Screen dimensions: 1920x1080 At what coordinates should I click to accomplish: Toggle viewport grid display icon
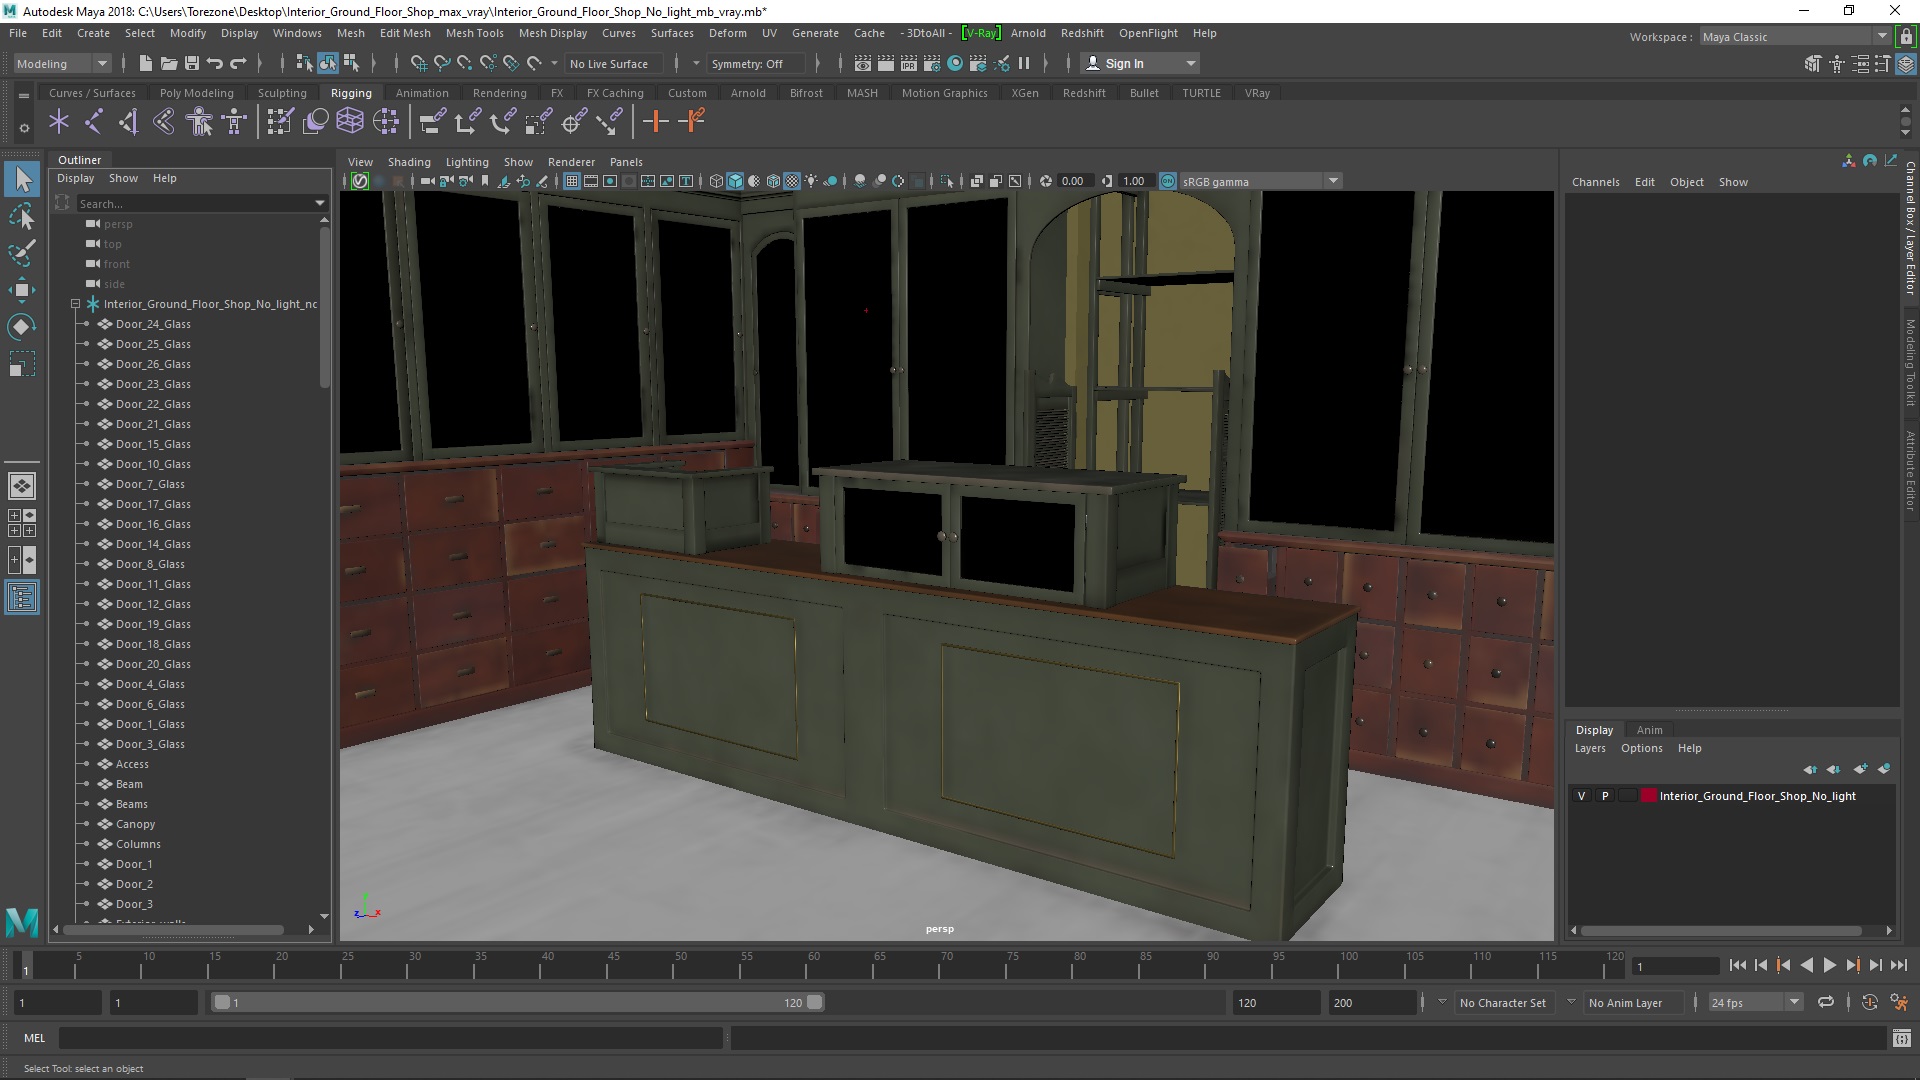point(572,181)
